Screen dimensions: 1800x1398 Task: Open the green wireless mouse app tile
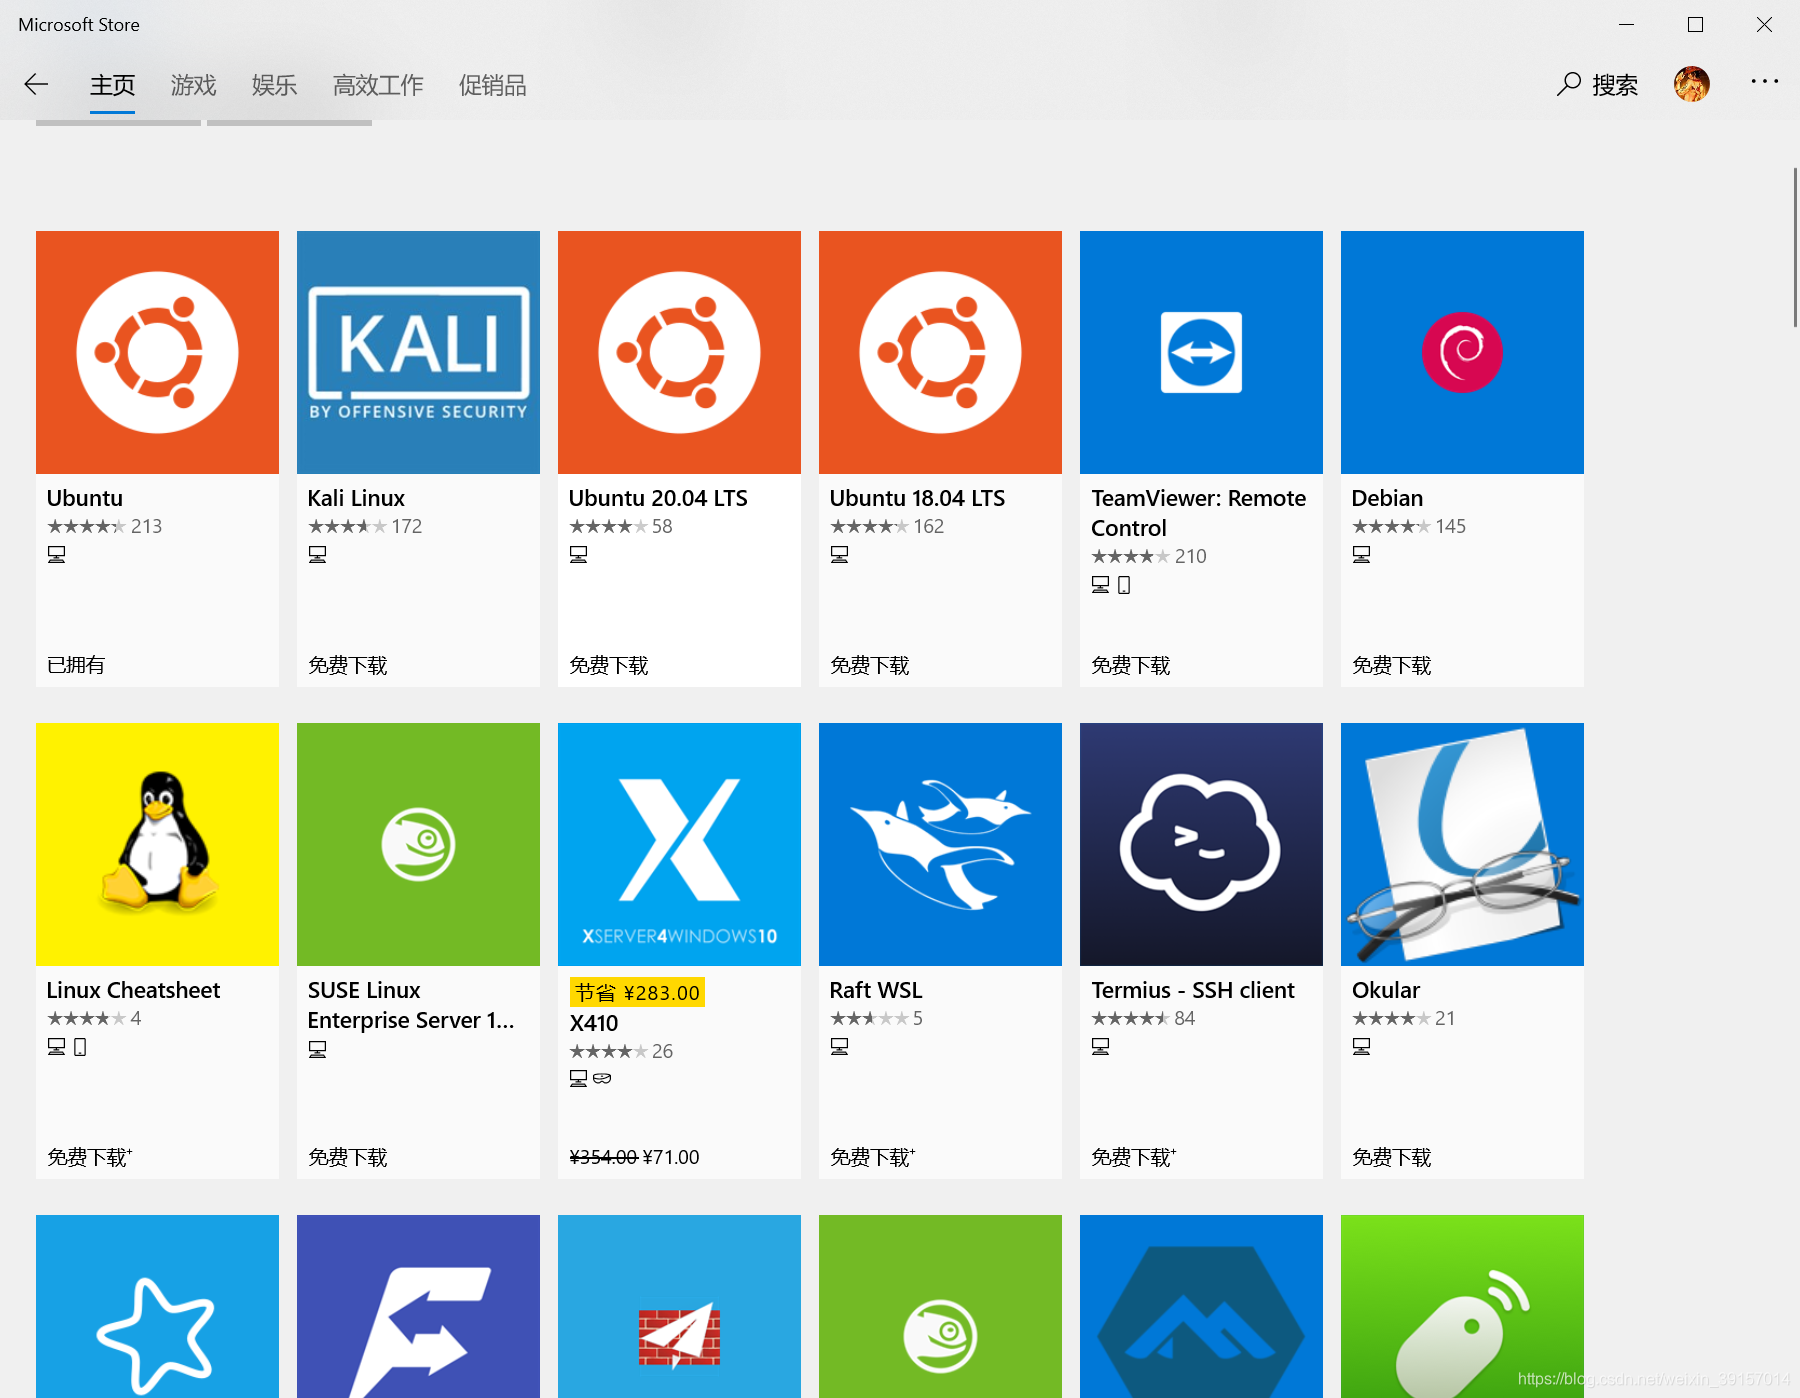(x=1462, y=1306)
